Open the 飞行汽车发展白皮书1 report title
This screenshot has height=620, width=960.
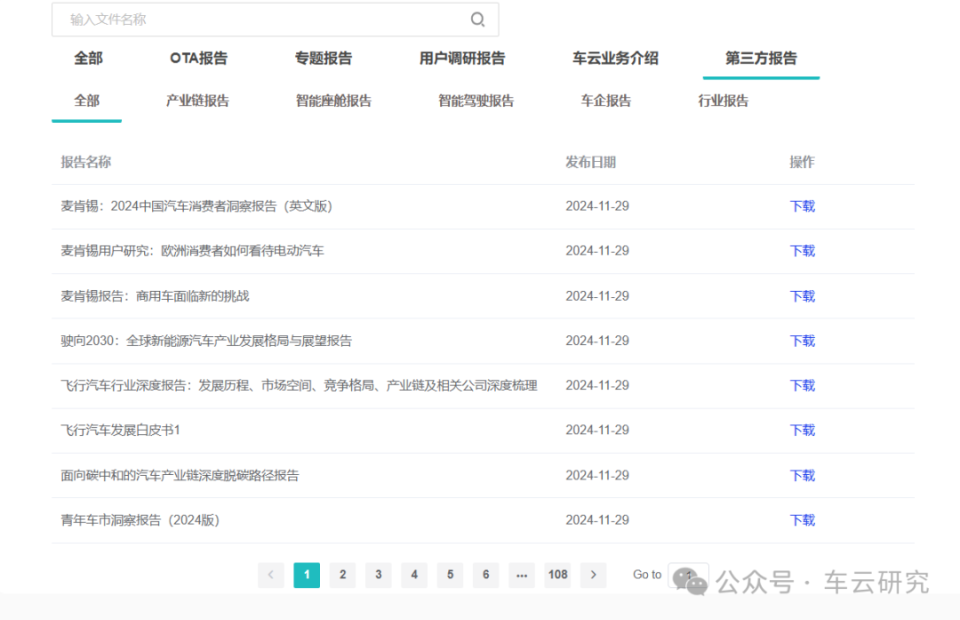click(120, 430)
